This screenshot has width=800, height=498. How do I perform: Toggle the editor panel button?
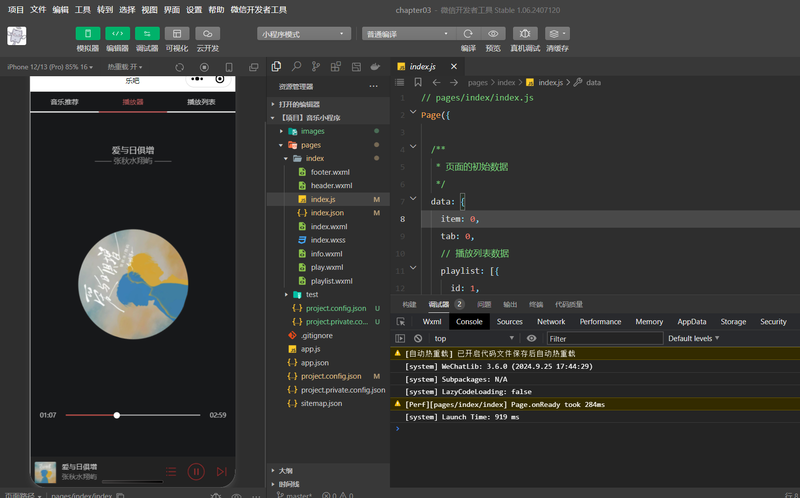[117, 34]
